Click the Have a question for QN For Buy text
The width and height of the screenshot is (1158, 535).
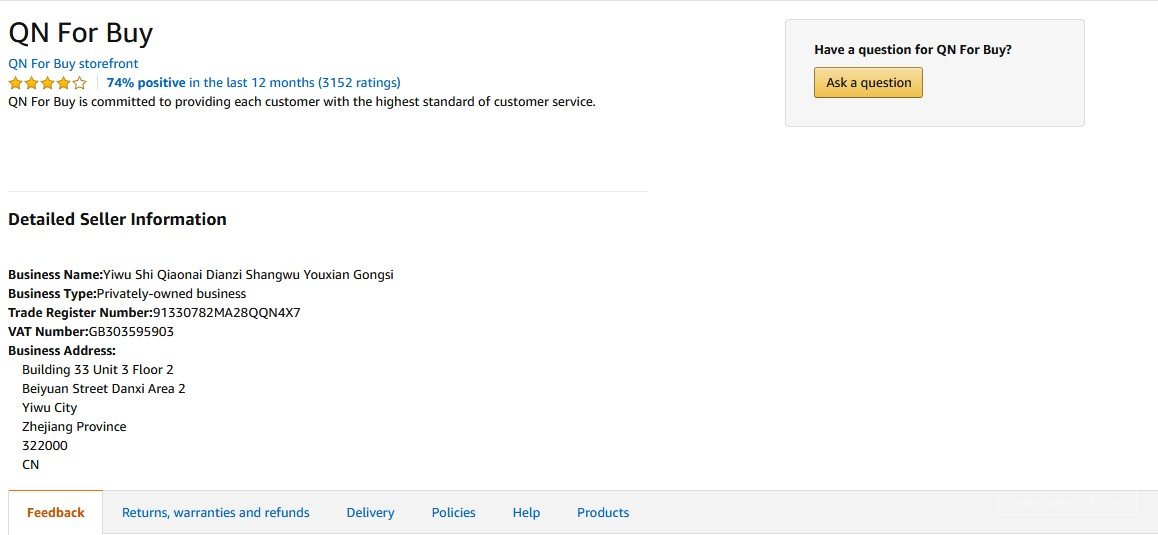[x=919, y=50]
